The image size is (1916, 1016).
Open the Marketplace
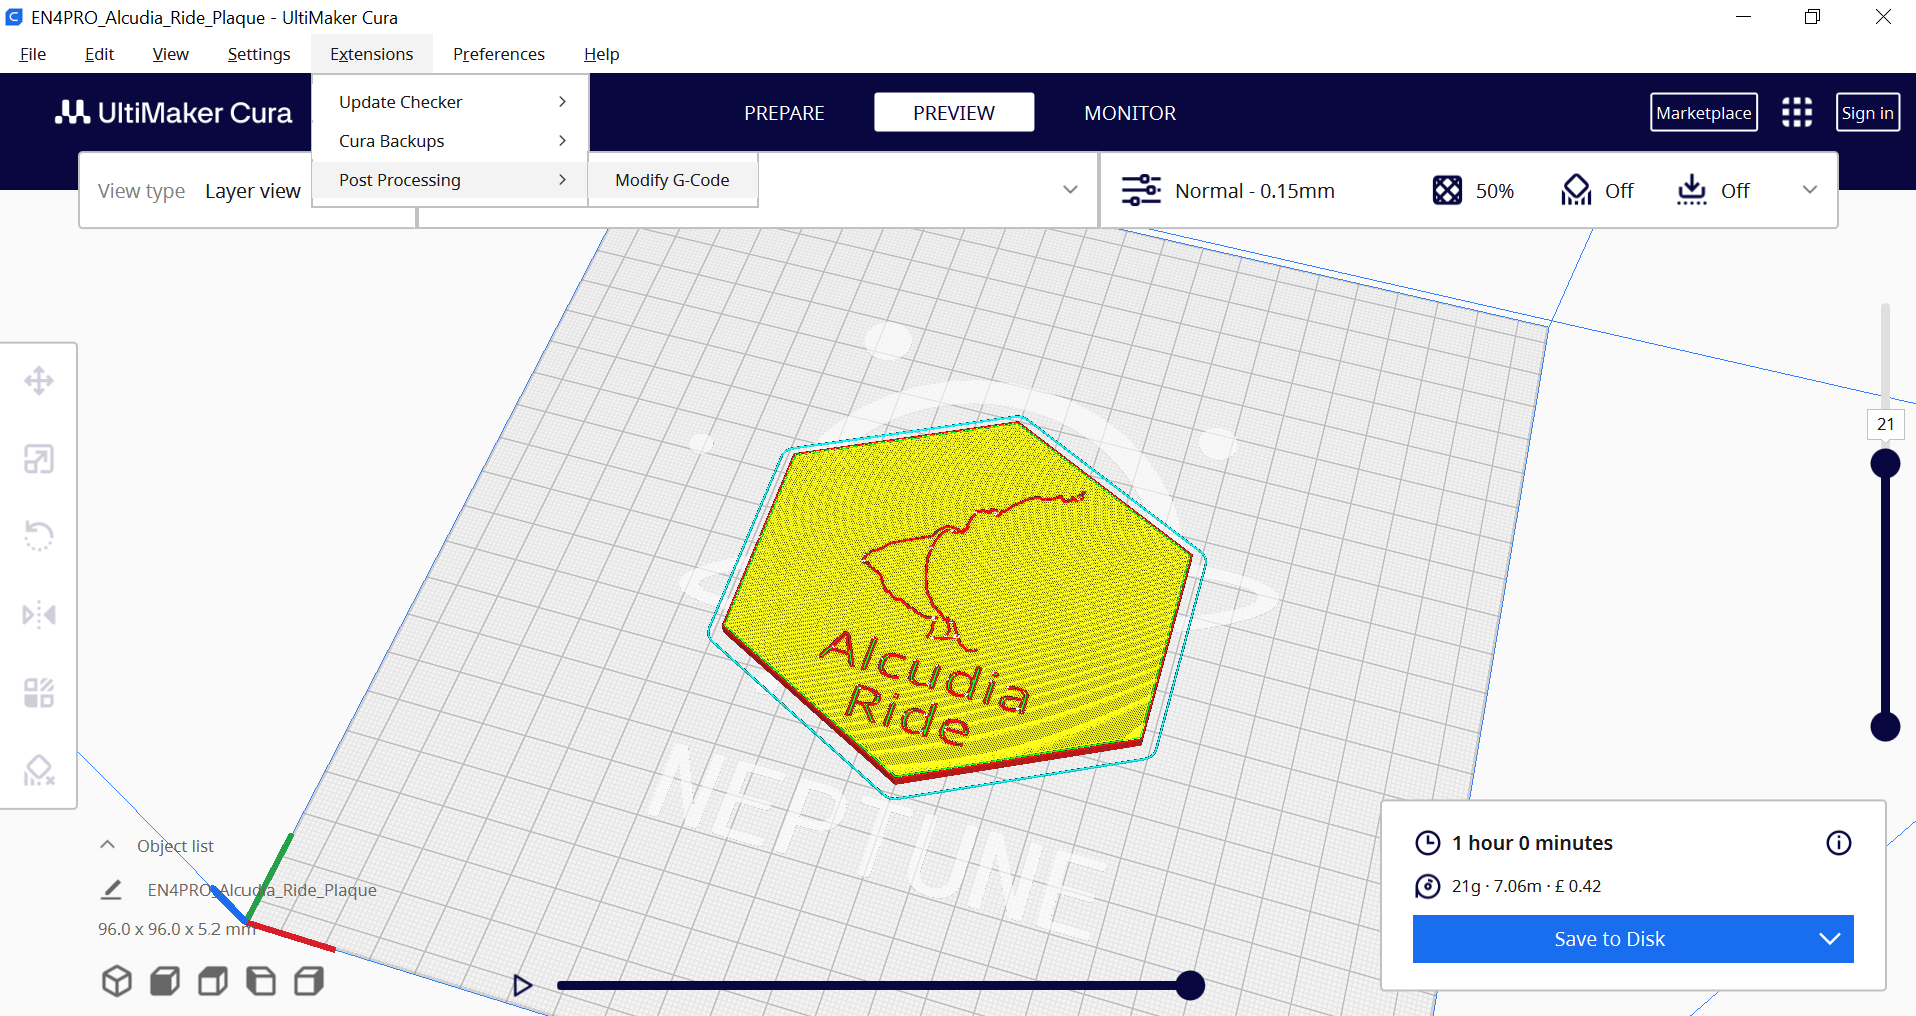[1704, 113]
